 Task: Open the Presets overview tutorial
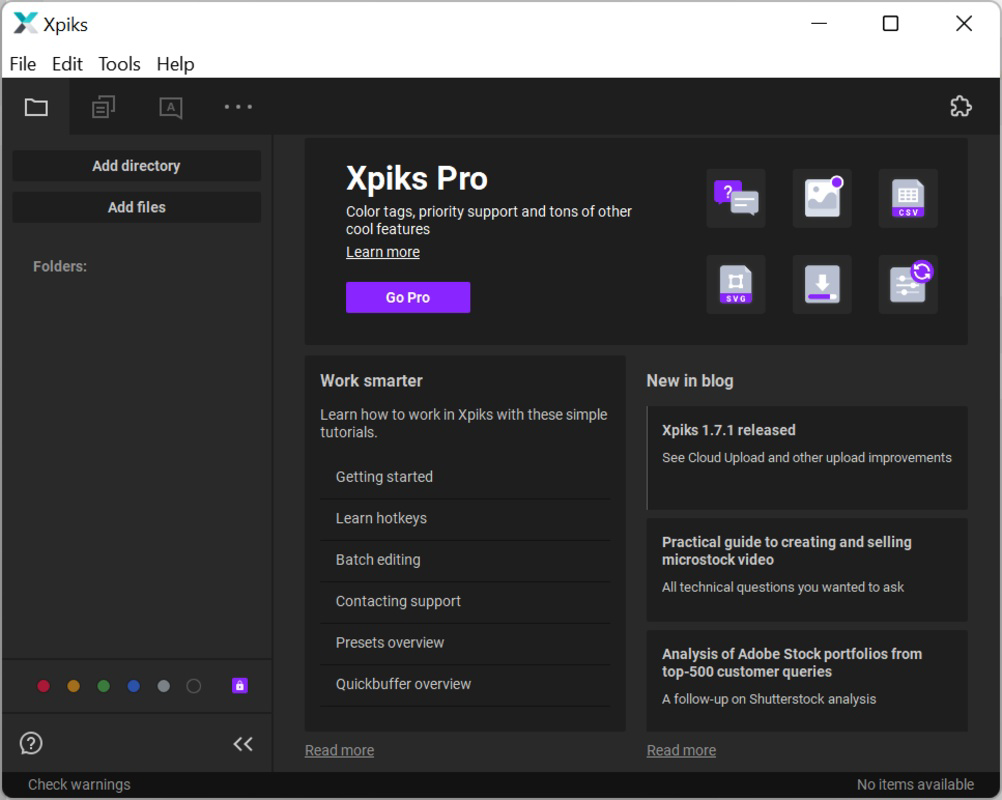[465, 643]
